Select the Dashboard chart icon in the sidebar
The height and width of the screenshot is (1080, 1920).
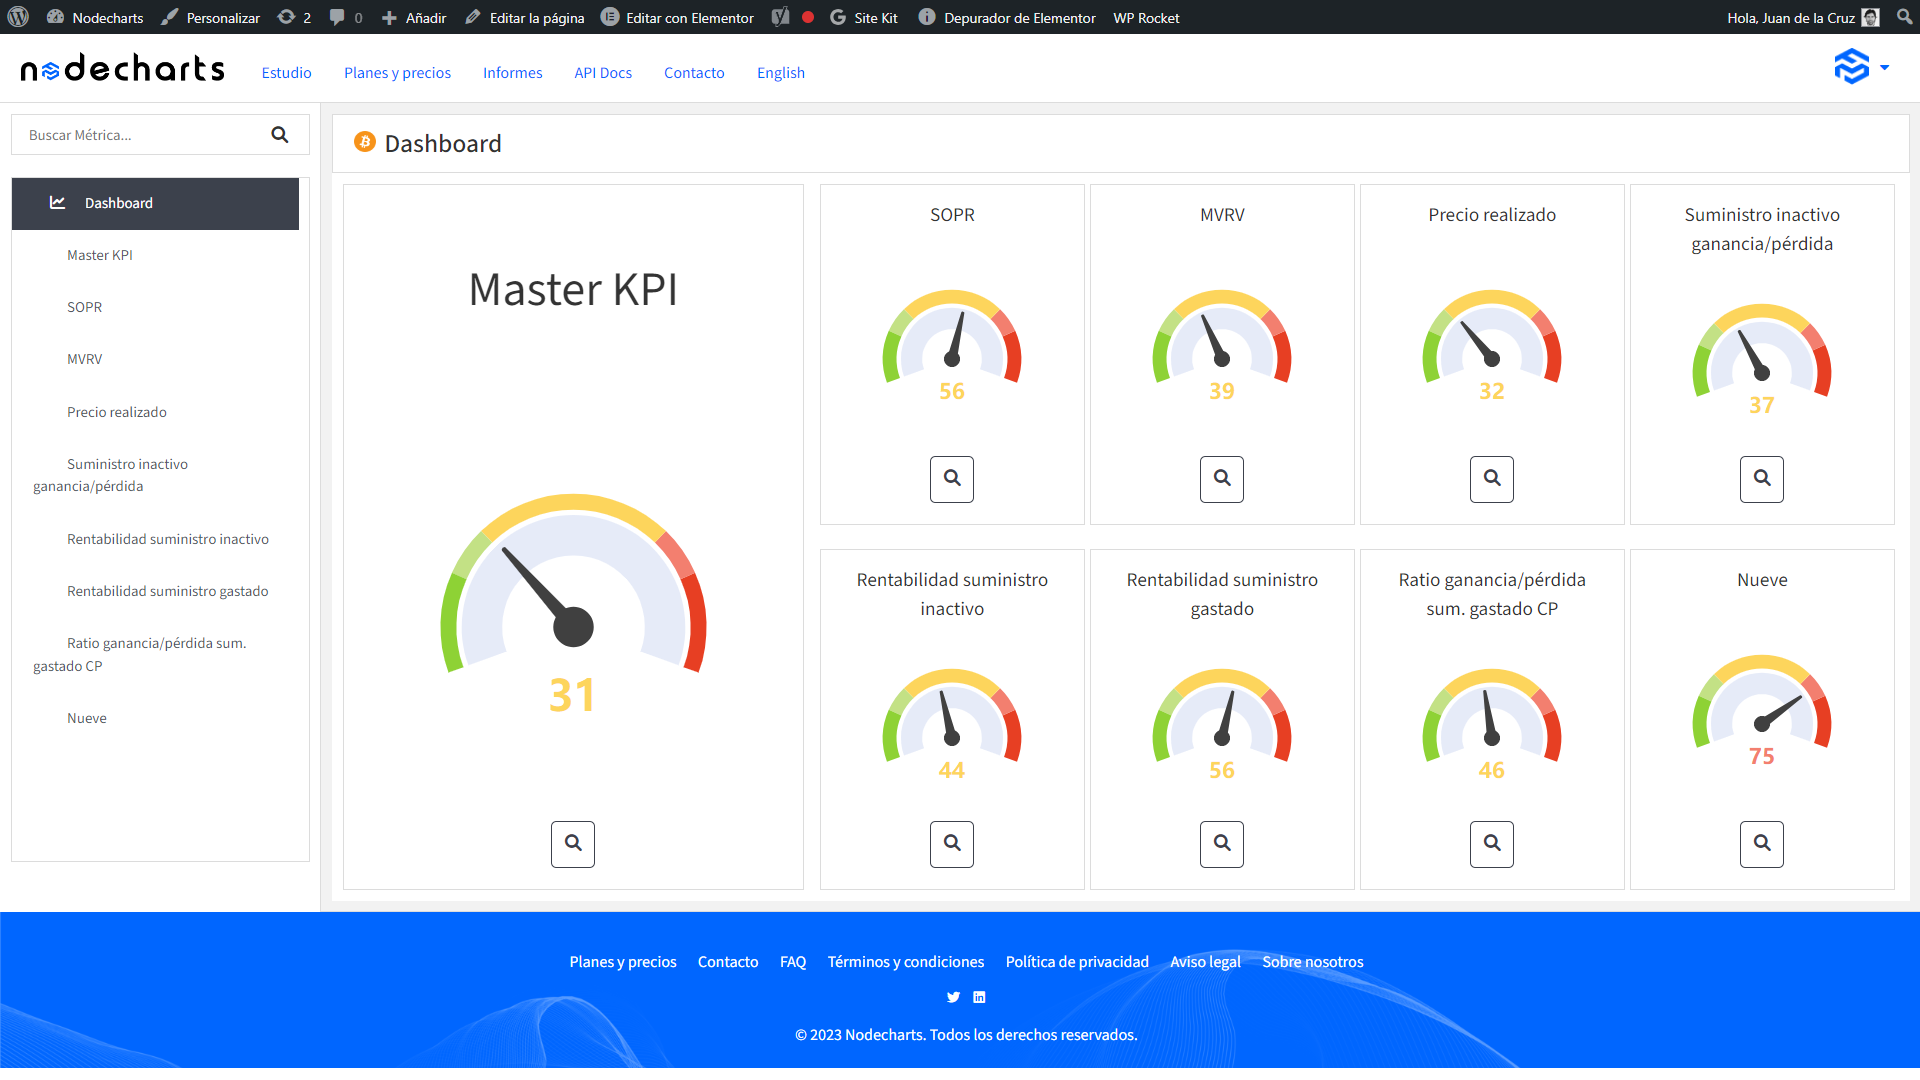point(58,202)
